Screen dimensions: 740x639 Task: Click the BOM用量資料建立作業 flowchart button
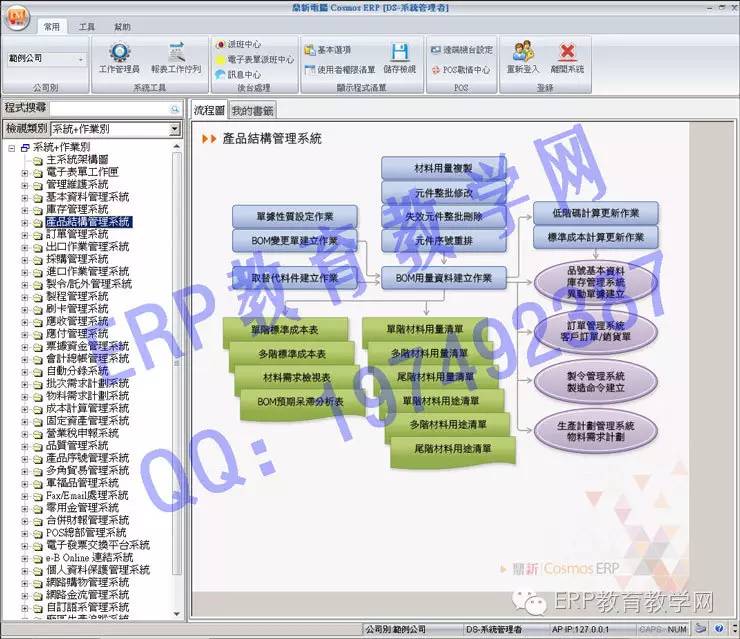tap(443, 277)
